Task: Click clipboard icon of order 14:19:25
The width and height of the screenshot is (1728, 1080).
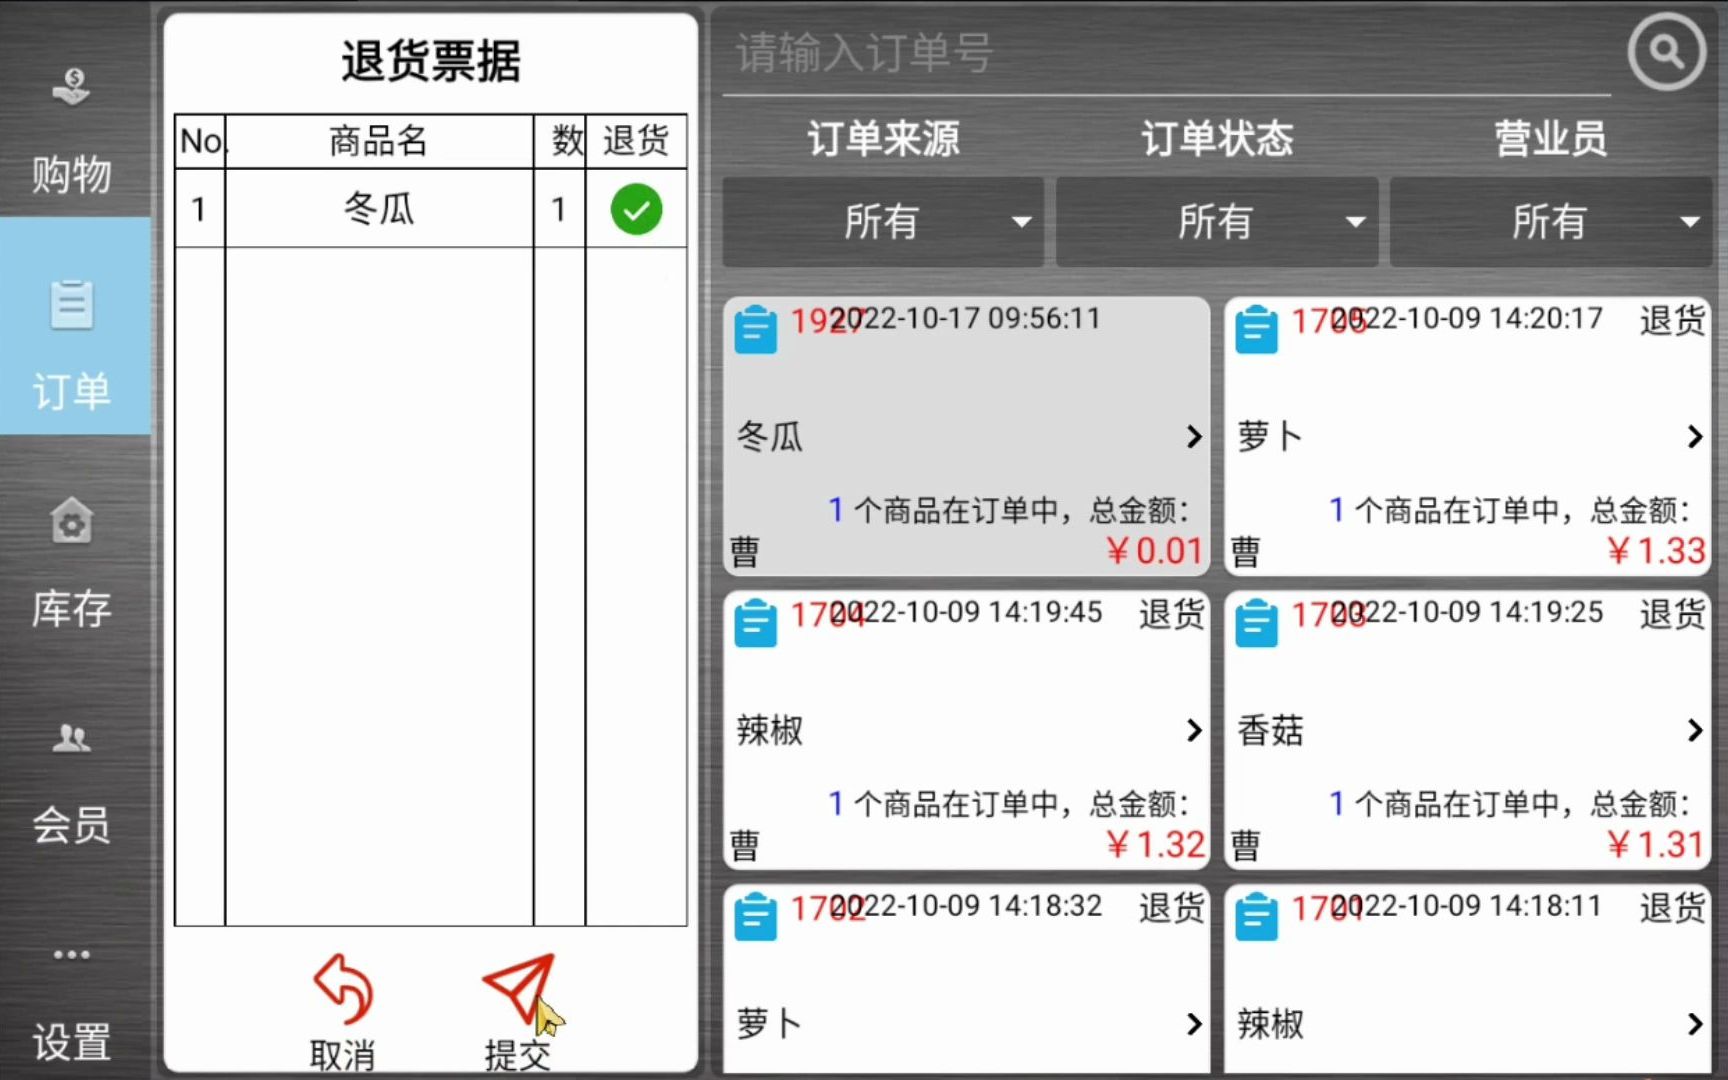Action: coord(1256,623)
